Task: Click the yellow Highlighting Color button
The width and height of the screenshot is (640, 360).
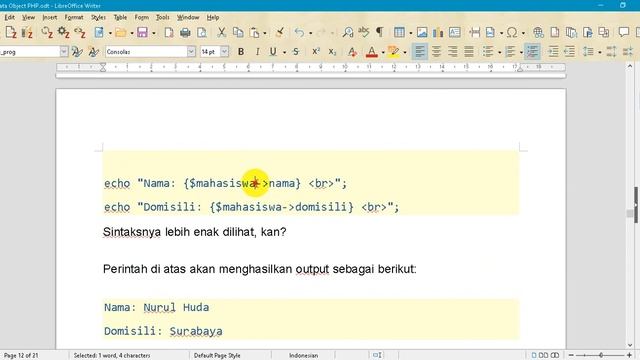Action: (x=393, y=52)
